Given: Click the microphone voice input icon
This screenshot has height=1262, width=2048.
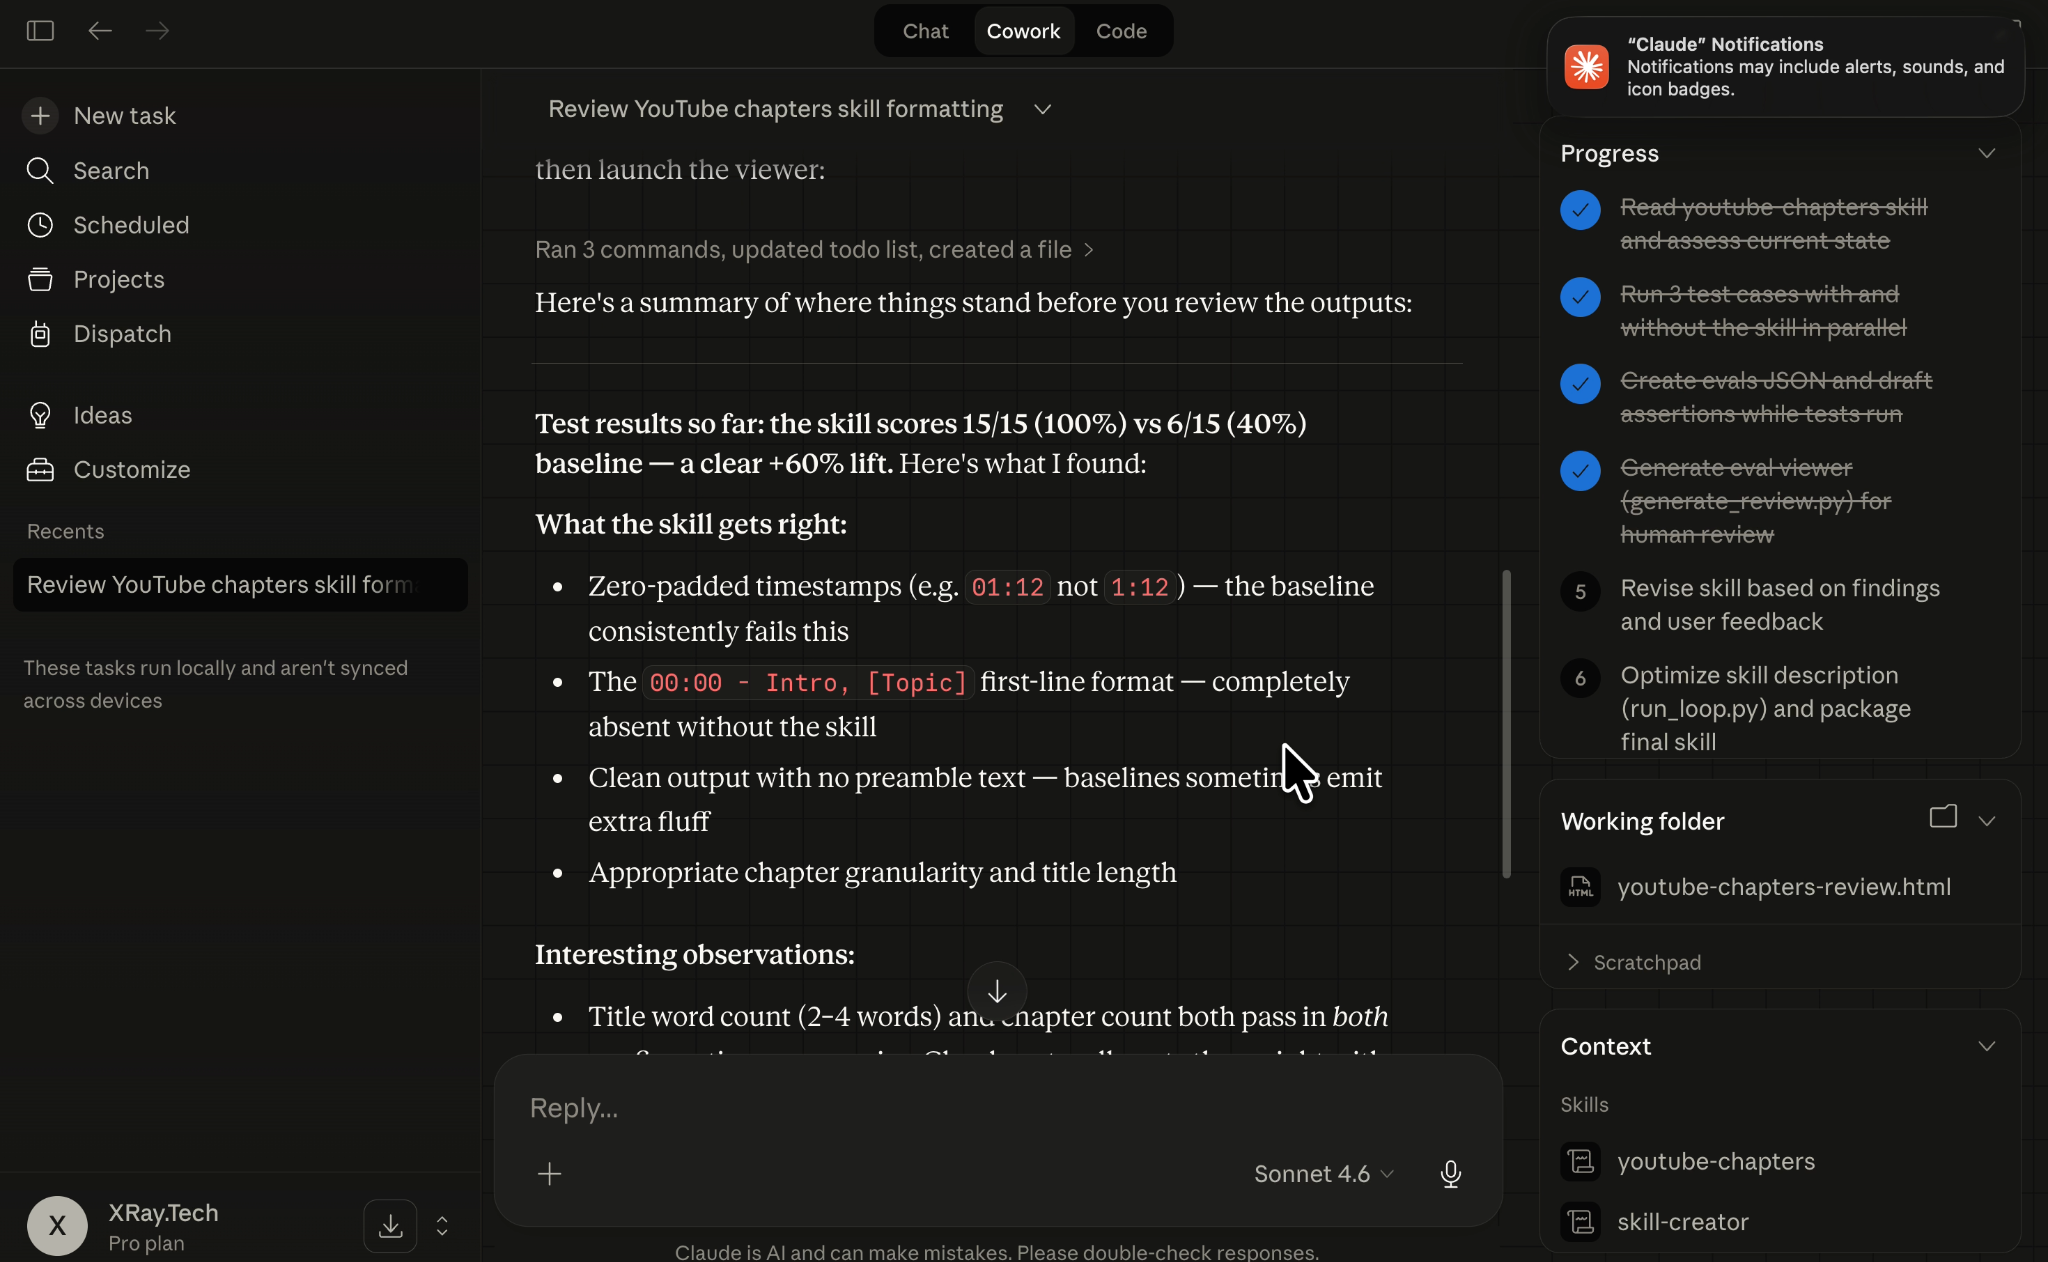Looking at the screenshot, I should [x=1450, y=1173].
